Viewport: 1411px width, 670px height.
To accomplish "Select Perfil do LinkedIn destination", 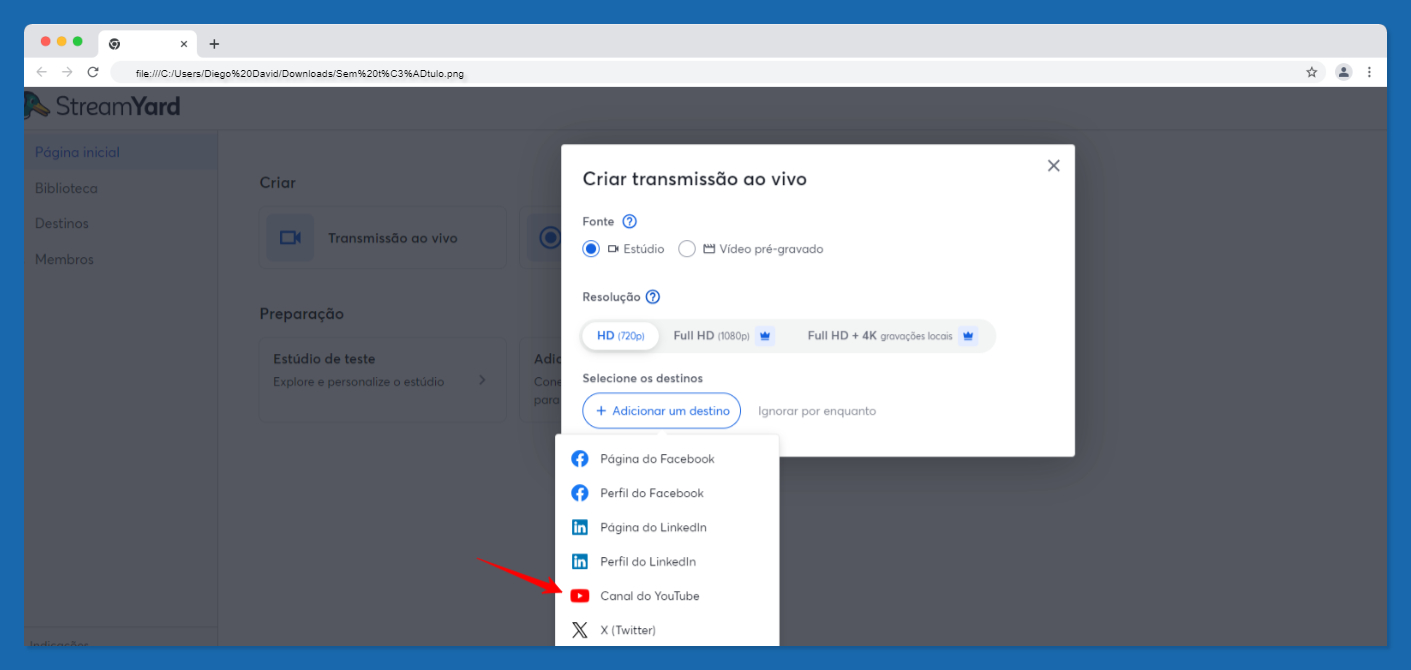I will click(667, 562).
